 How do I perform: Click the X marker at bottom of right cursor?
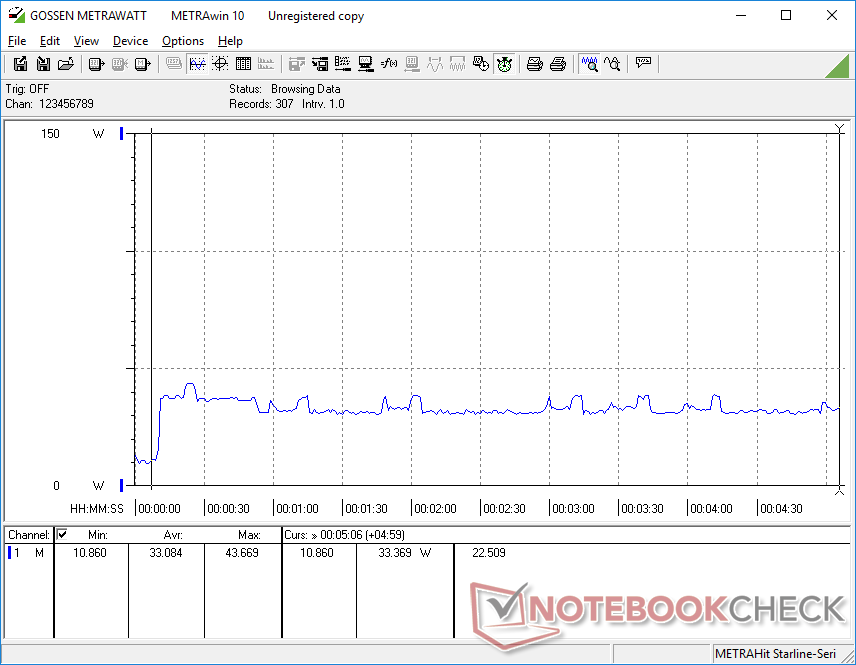point(840,491)
